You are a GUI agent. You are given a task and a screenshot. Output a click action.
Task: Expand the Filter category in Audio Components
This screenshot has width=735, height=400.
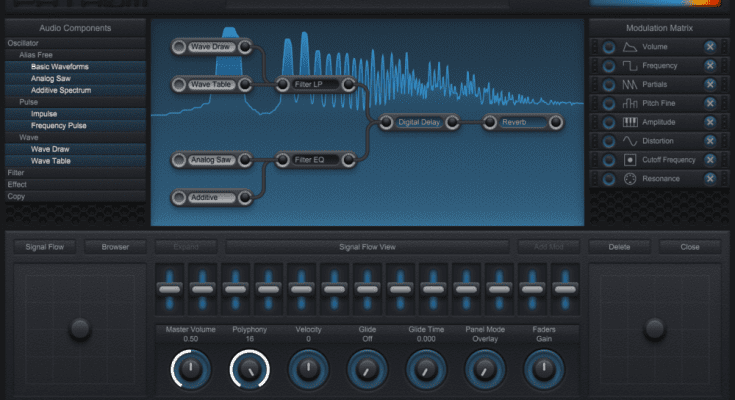click(x=16, y=173)
